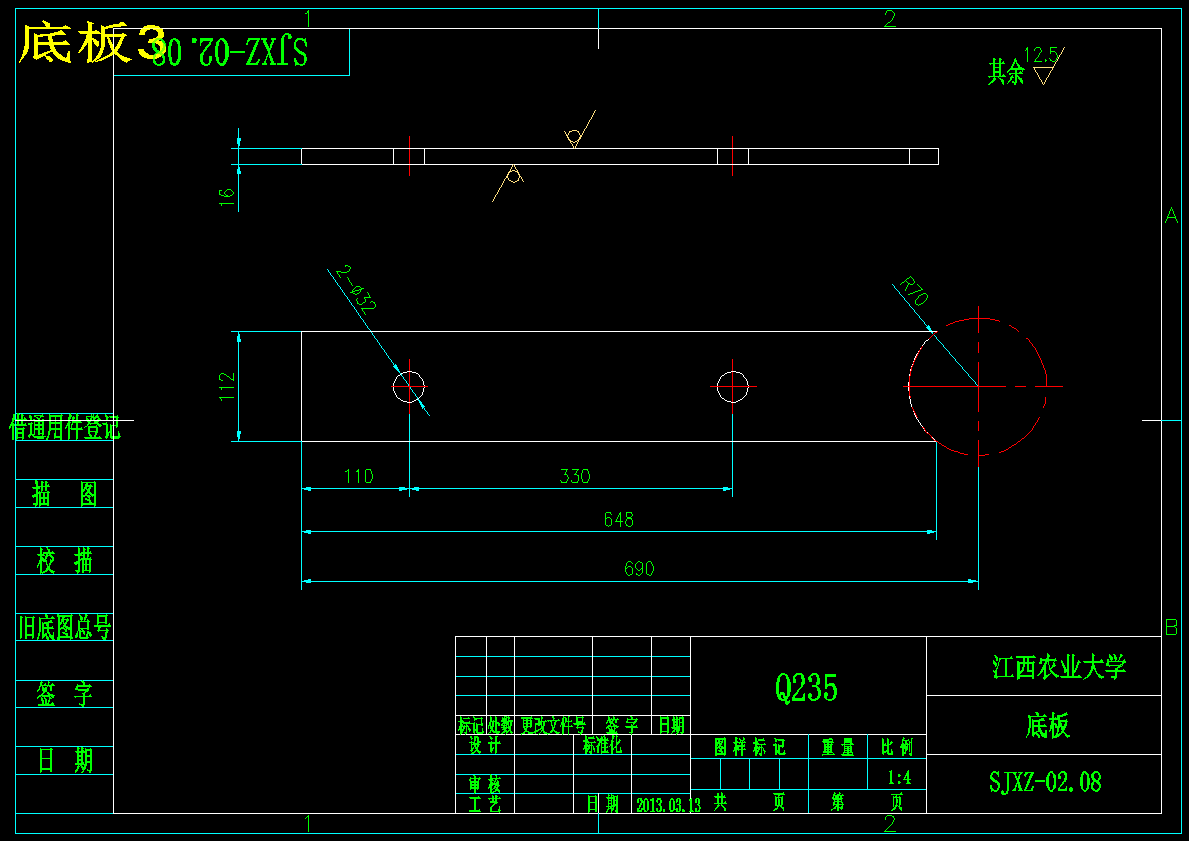The height and width of the screenshot is (841, 1189).
Task: Select the date 2013.03.13
Action: (668, 805)
